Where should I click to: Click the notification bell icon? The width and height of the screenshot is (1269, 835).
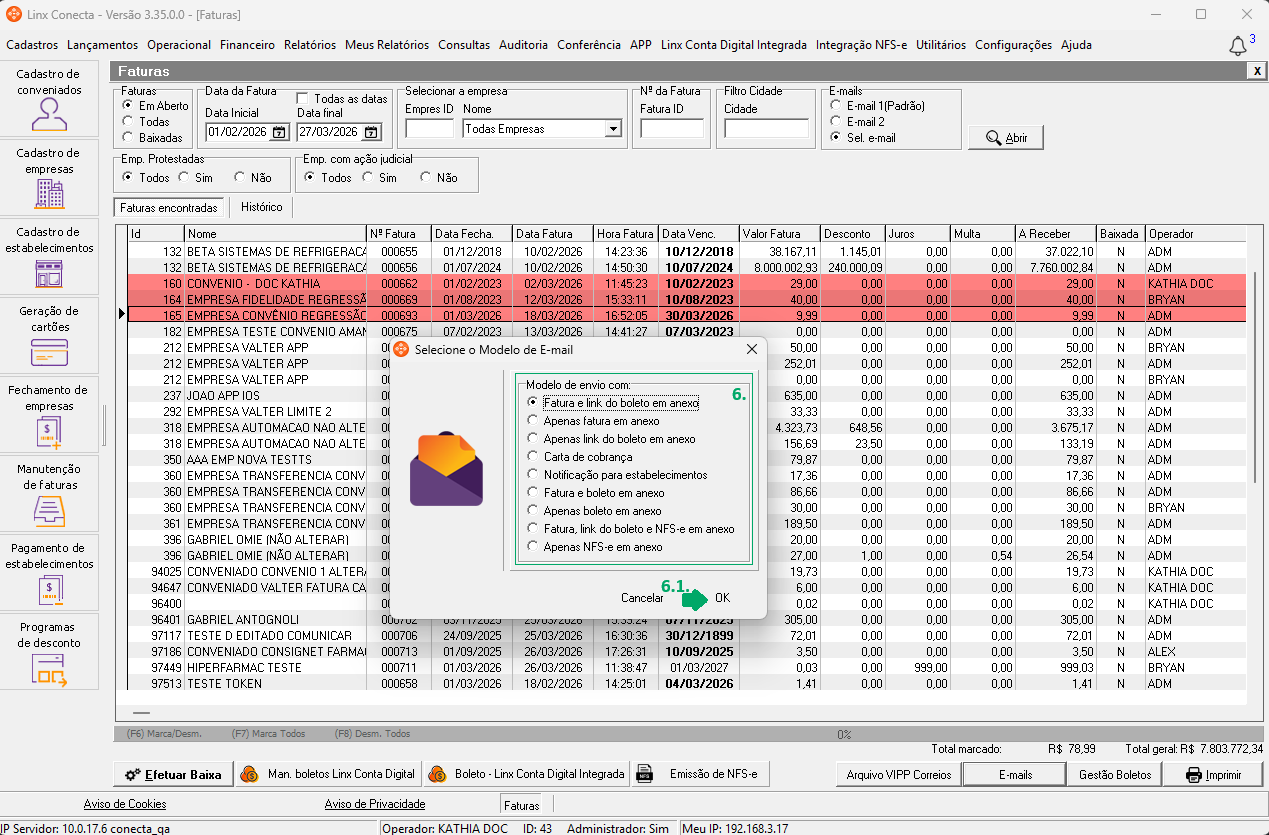coord(1237,46)
